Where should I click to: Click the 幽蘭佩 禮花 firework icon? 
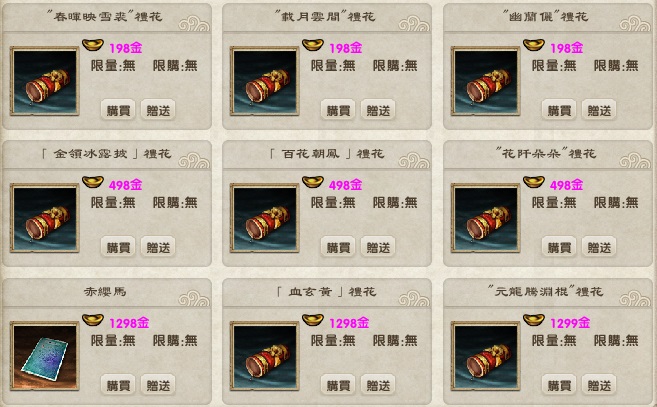486,81
